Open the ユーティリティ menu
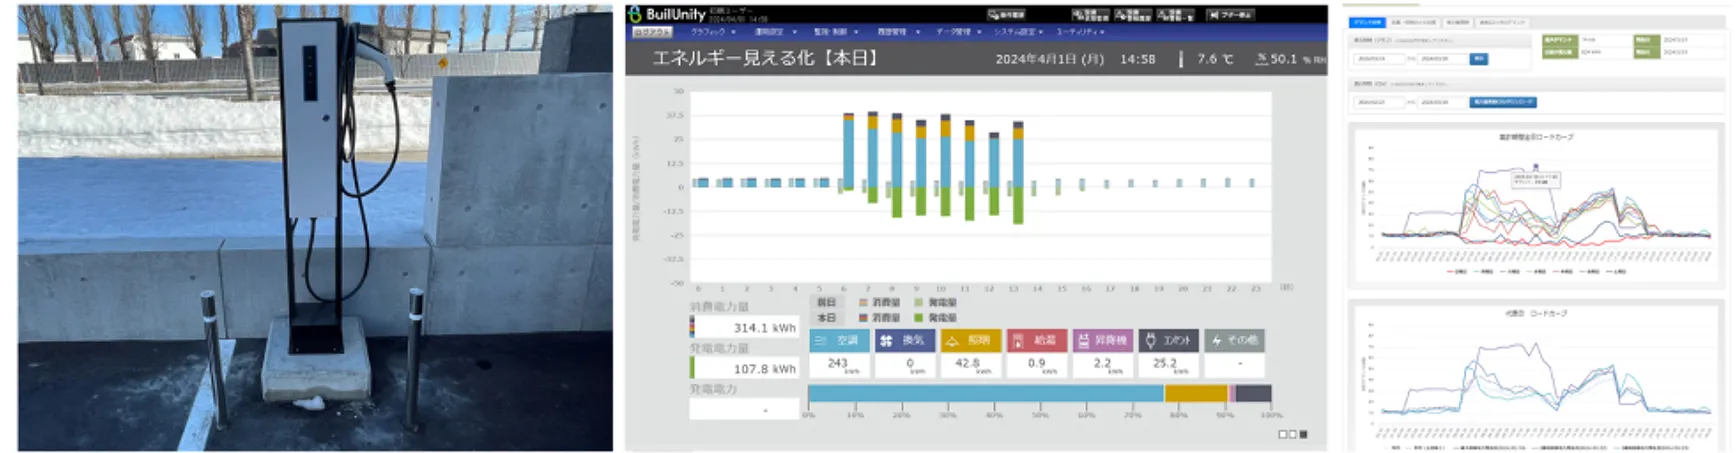The image size is (1736, 453). [x=1078, y=32]
